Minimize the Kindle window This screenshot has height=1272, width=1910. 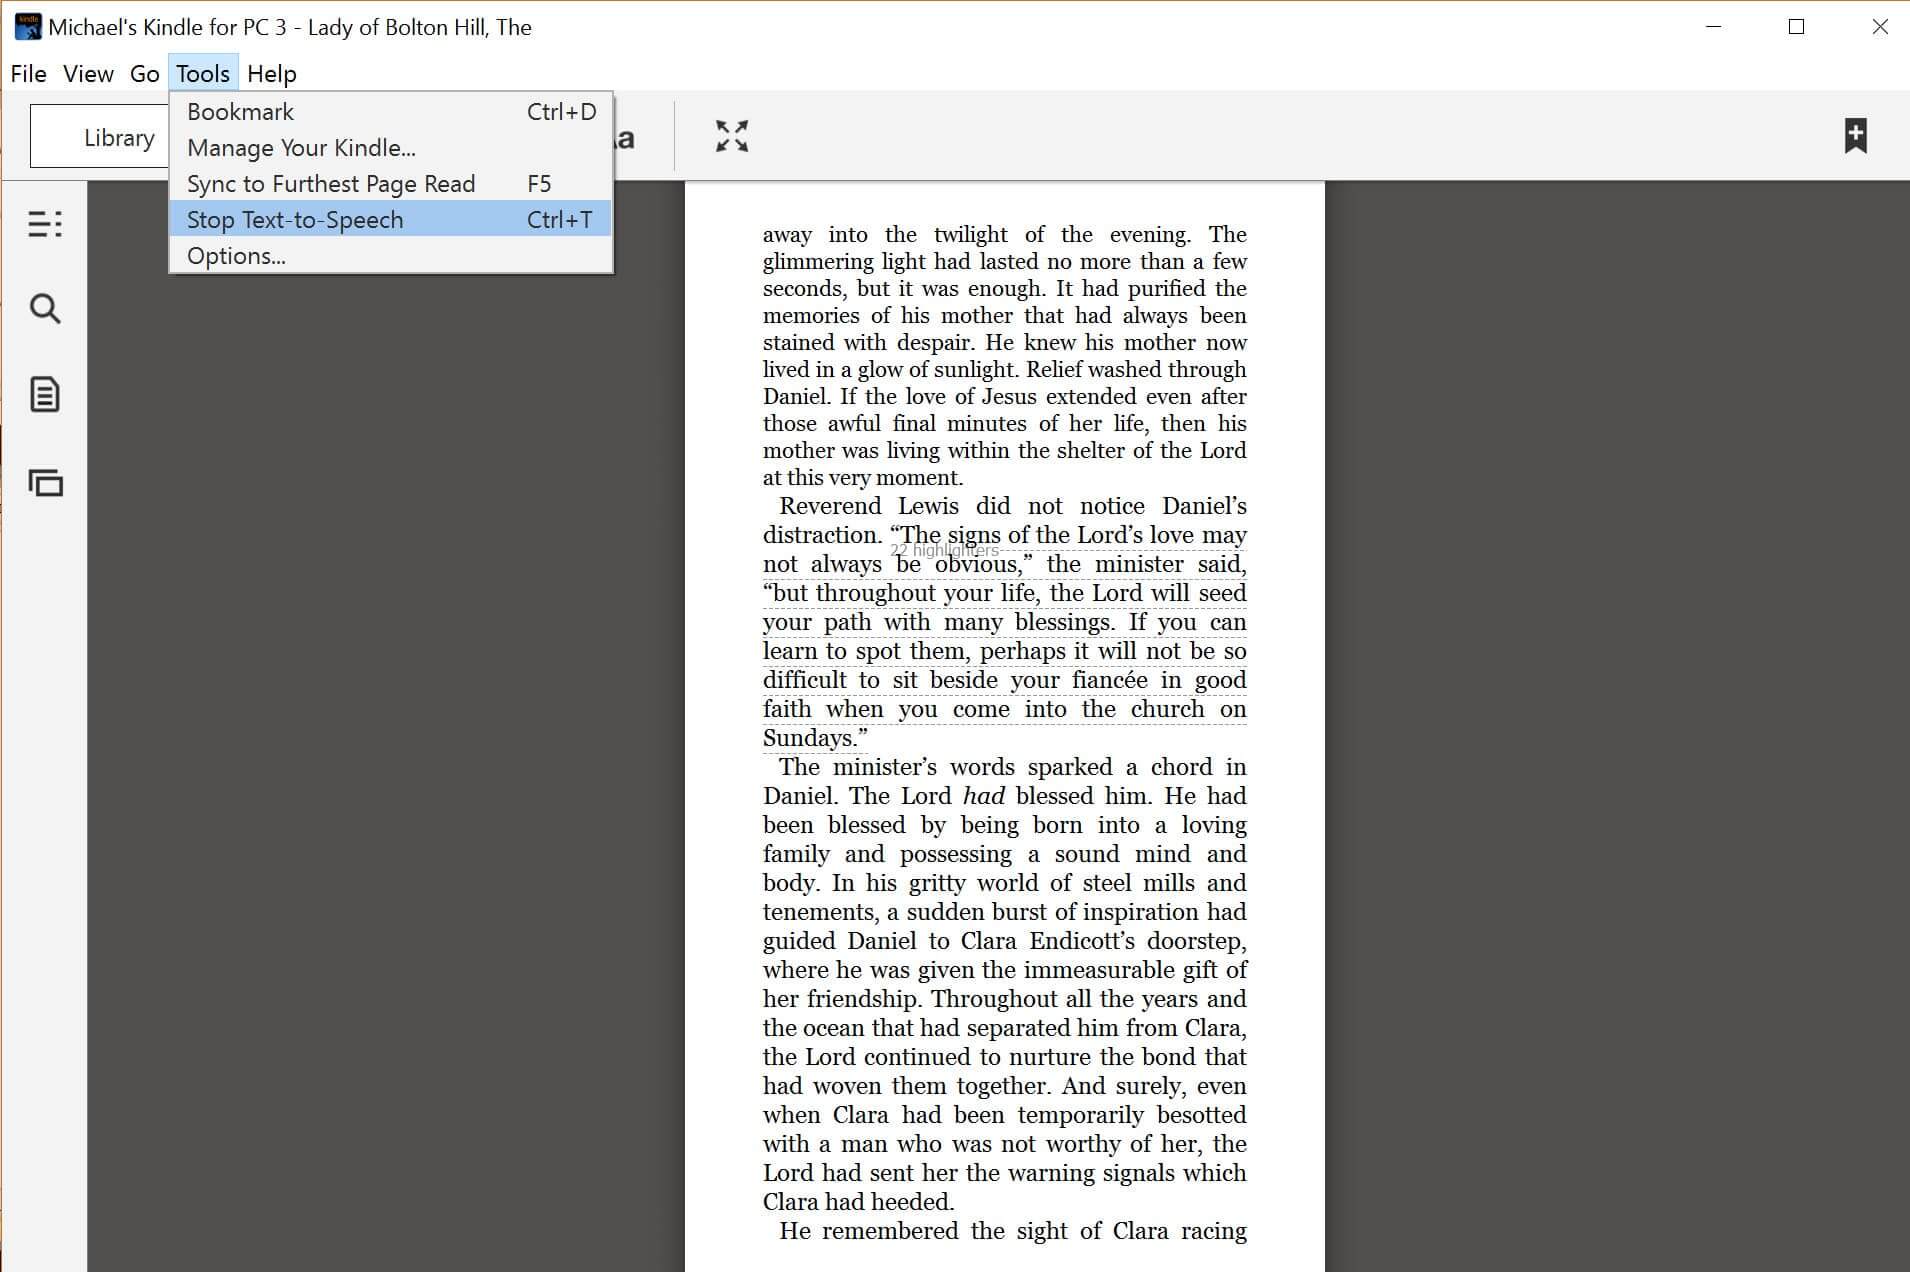click(1713, 27)
